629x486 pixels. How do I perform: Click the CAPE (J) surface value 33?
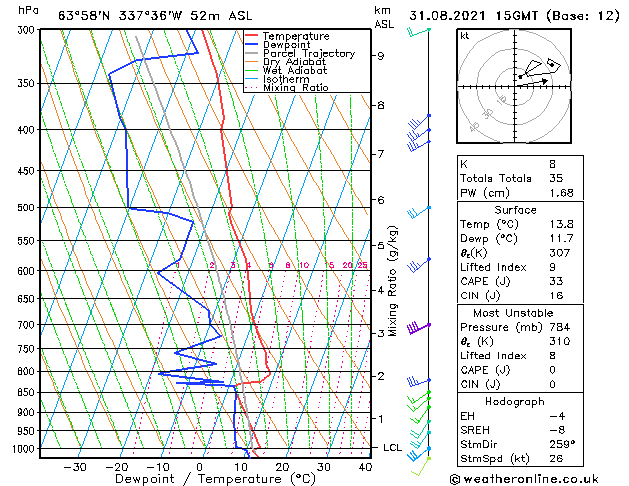556,281
